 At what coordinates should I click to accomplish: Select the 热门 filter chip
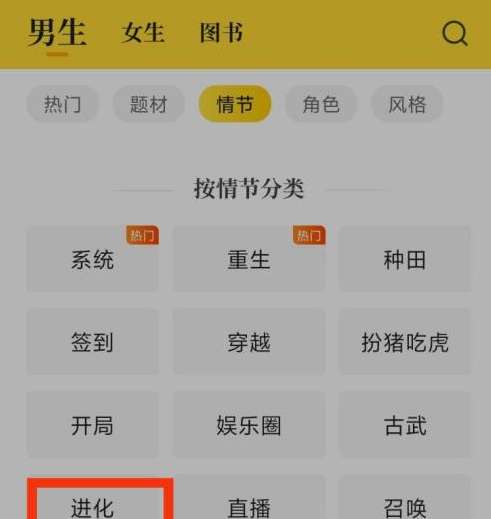[x=63, y=104]
